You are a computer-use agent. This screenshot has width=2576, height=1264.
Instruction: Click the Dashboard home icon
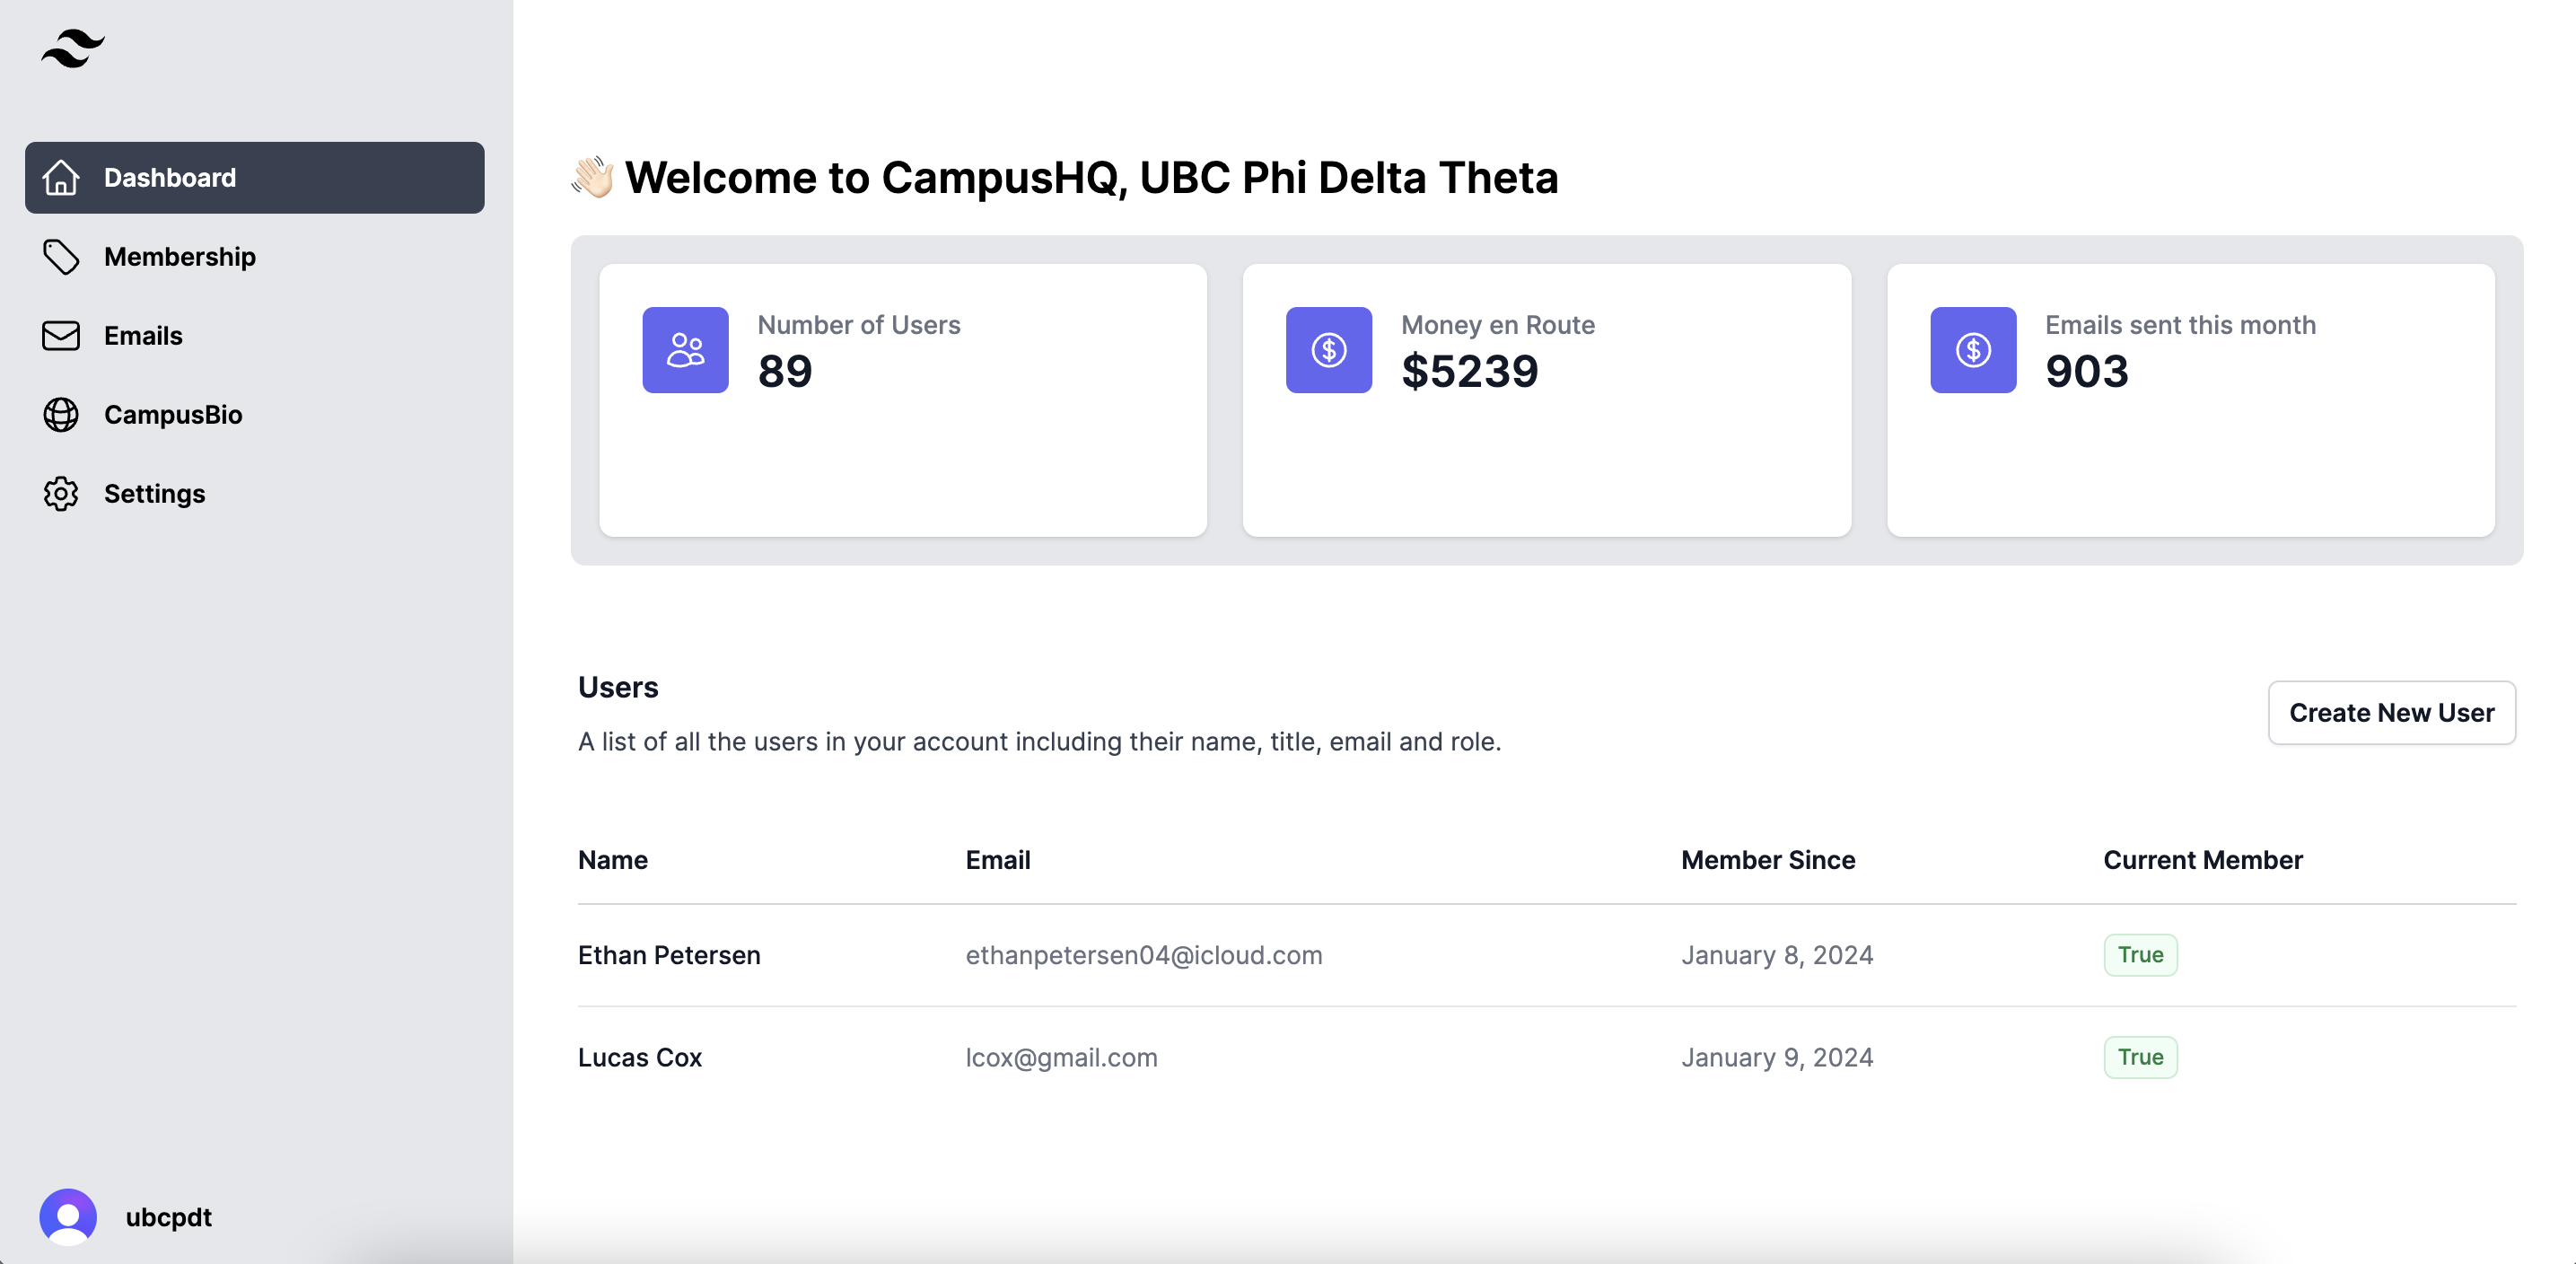[x=61, y=177]
